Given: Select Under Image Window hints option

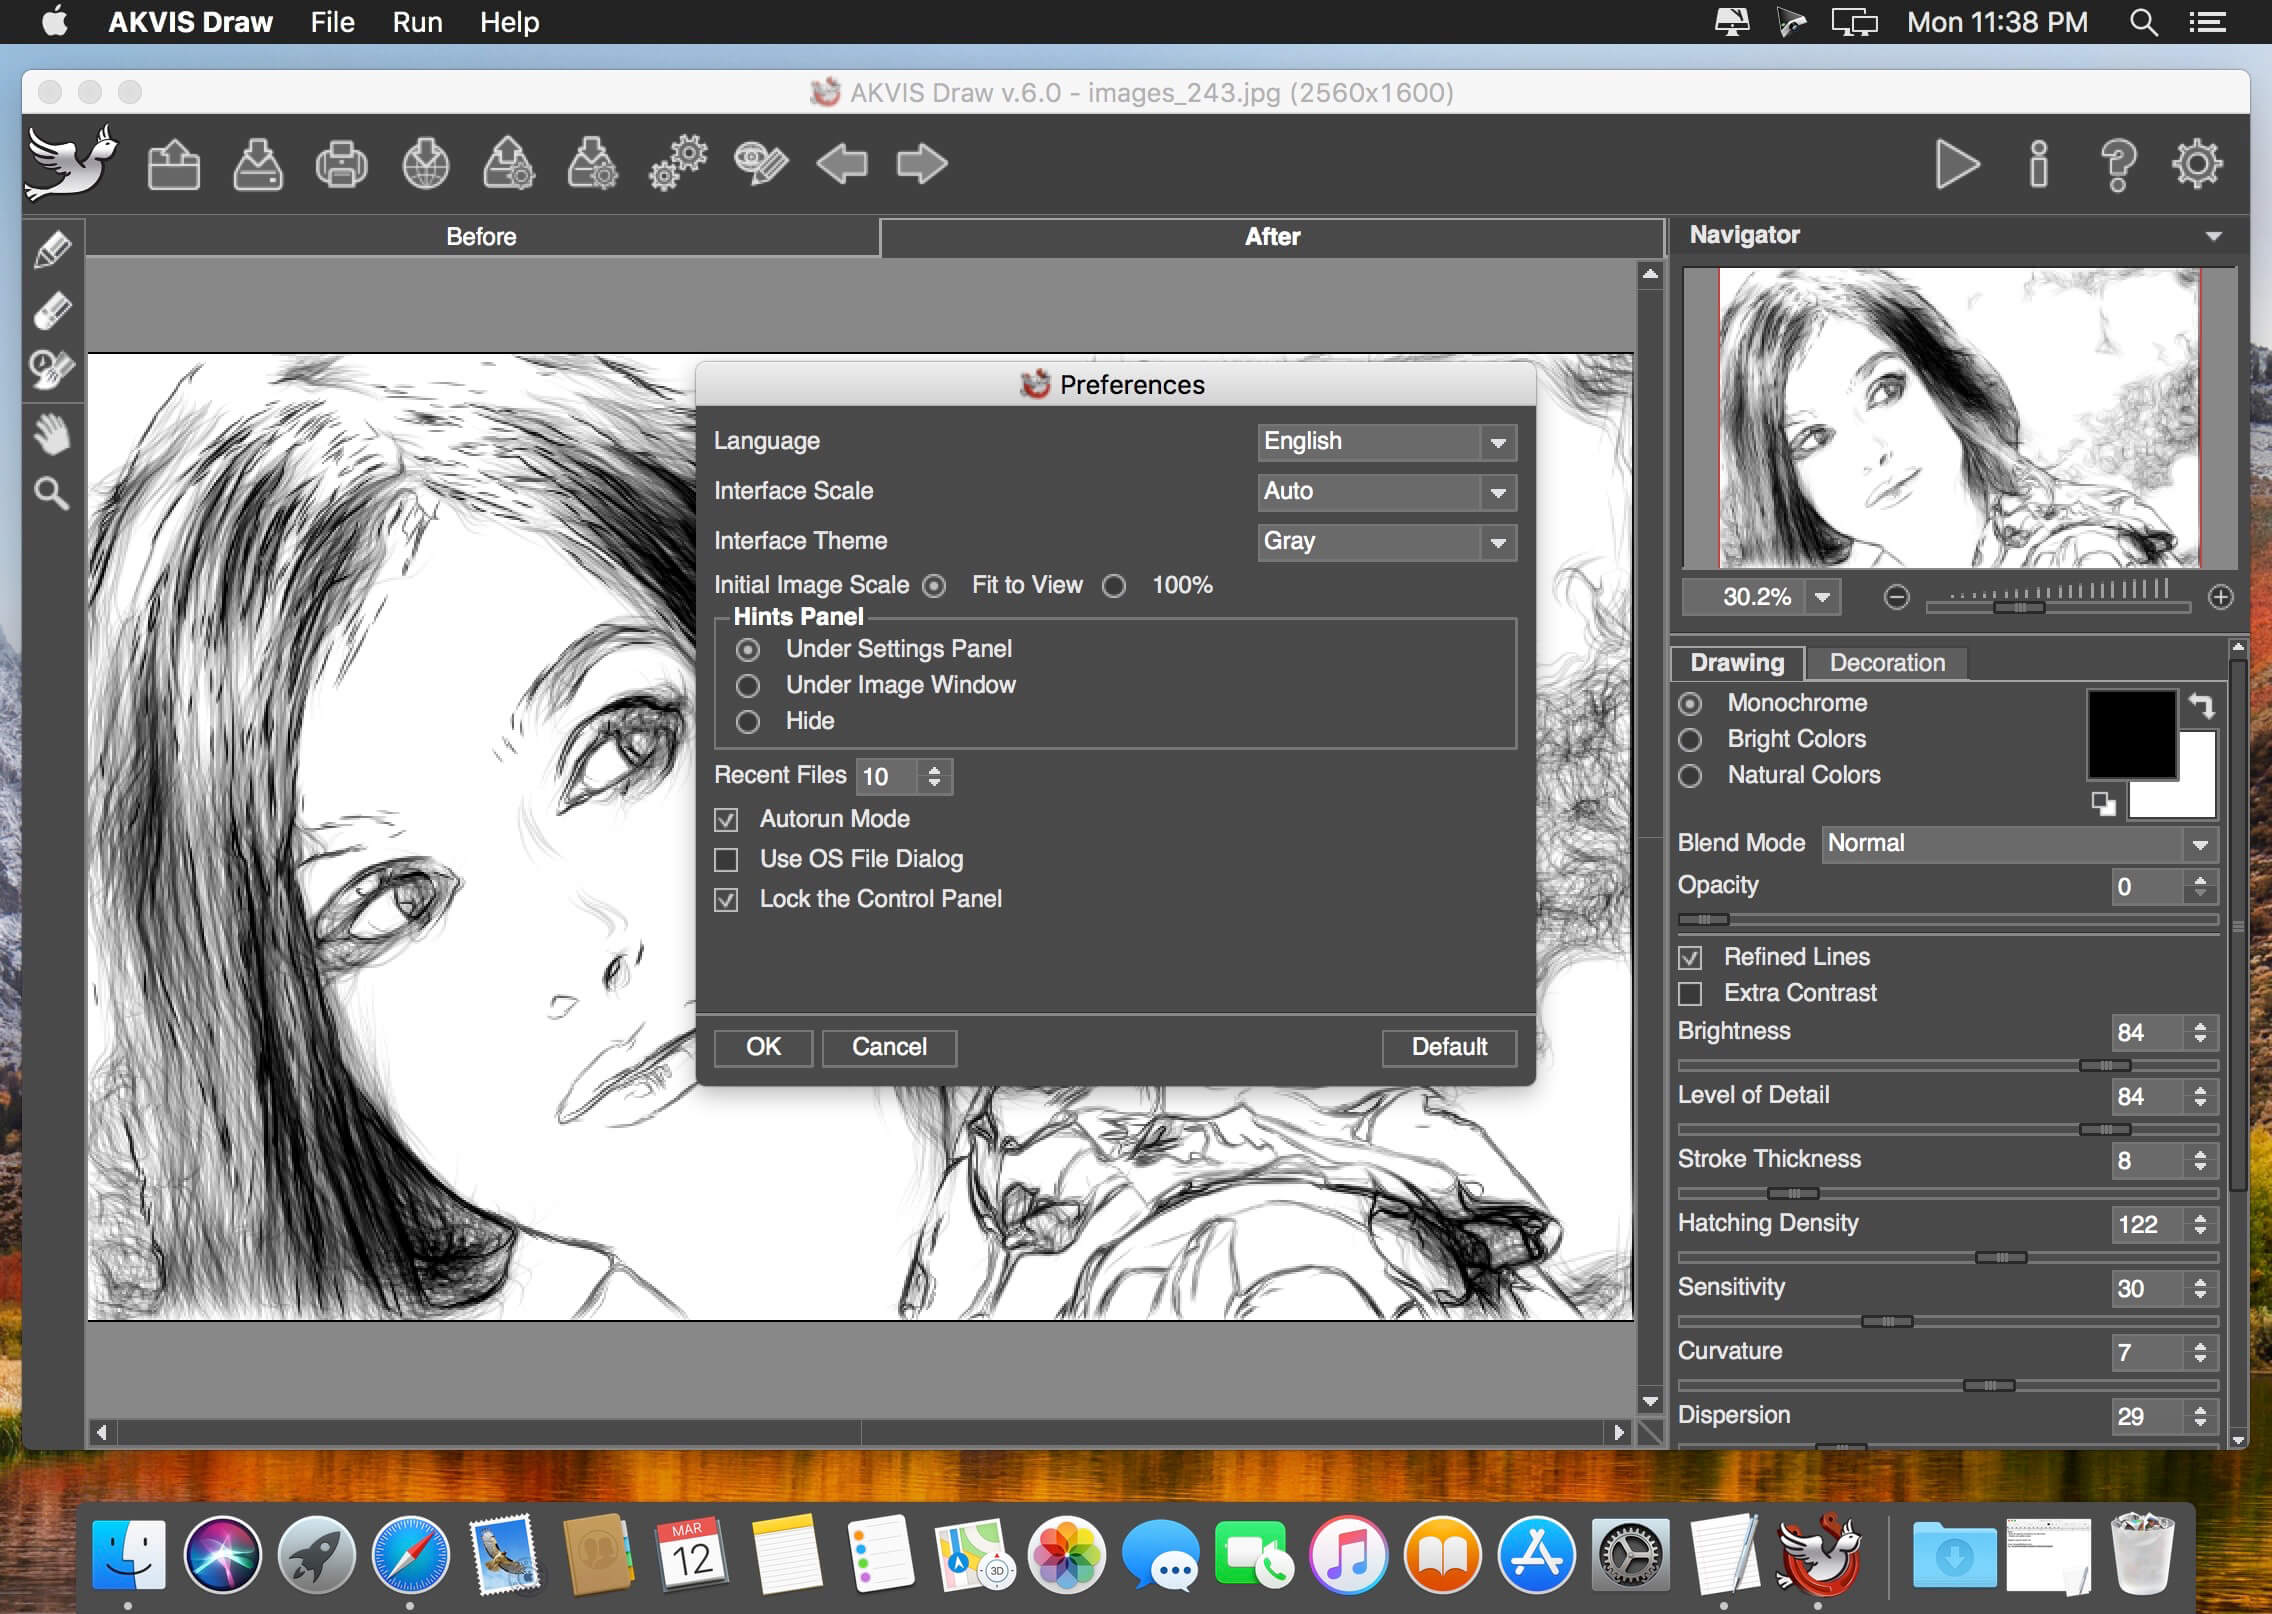Looking at the screenshot, I should 748,686.
